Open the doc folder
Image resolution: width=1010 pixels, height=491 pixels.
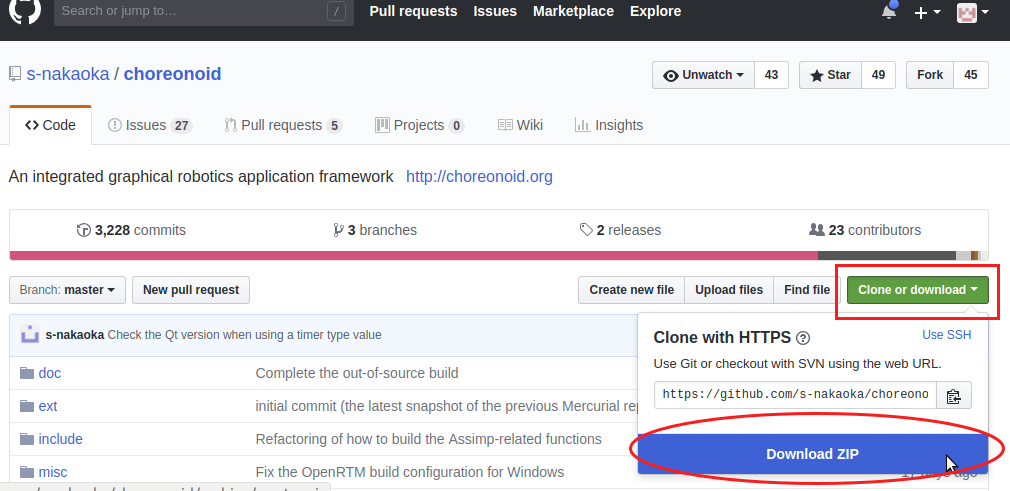click(50, 373)
